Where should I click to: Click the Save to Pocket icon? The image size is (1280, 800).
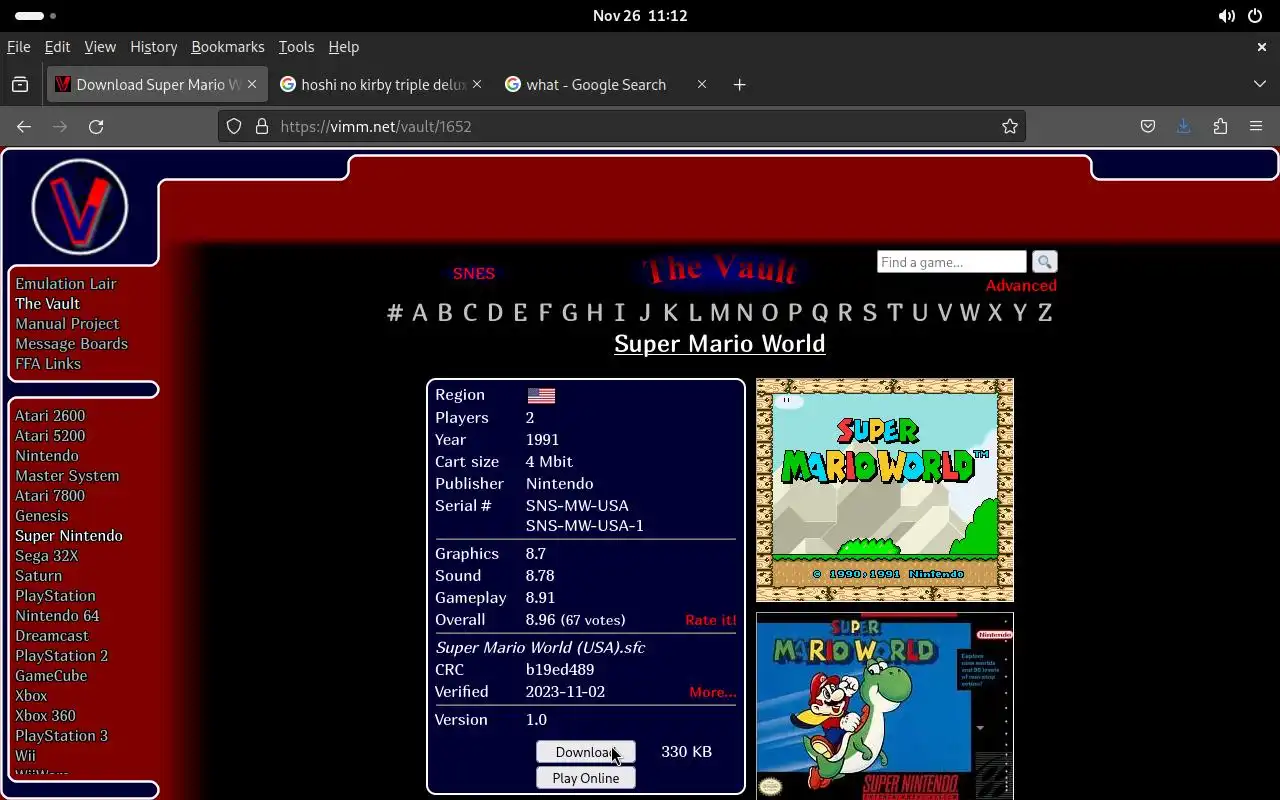(1148, 126)
